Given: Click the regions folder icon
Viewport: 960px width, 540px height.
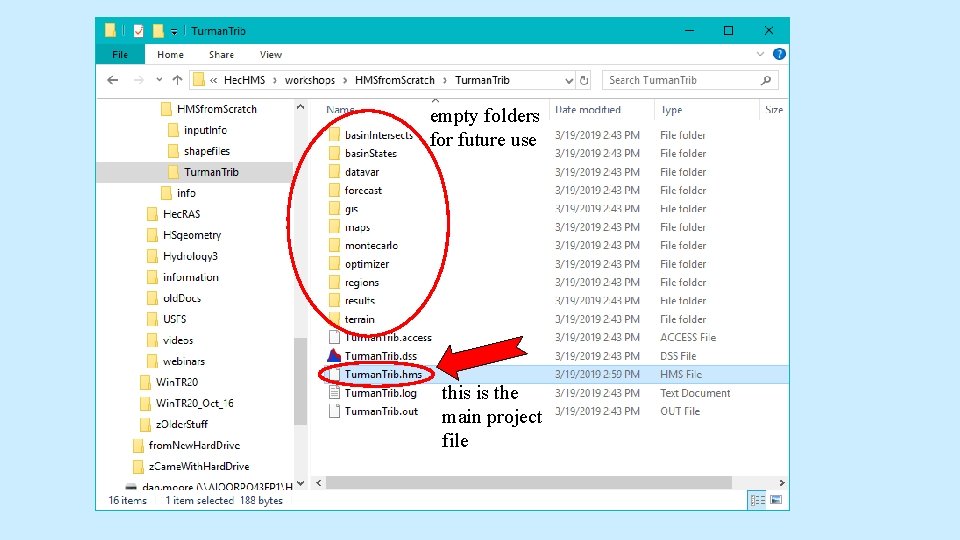Looking at the screenshot, I should click(334, 282).
